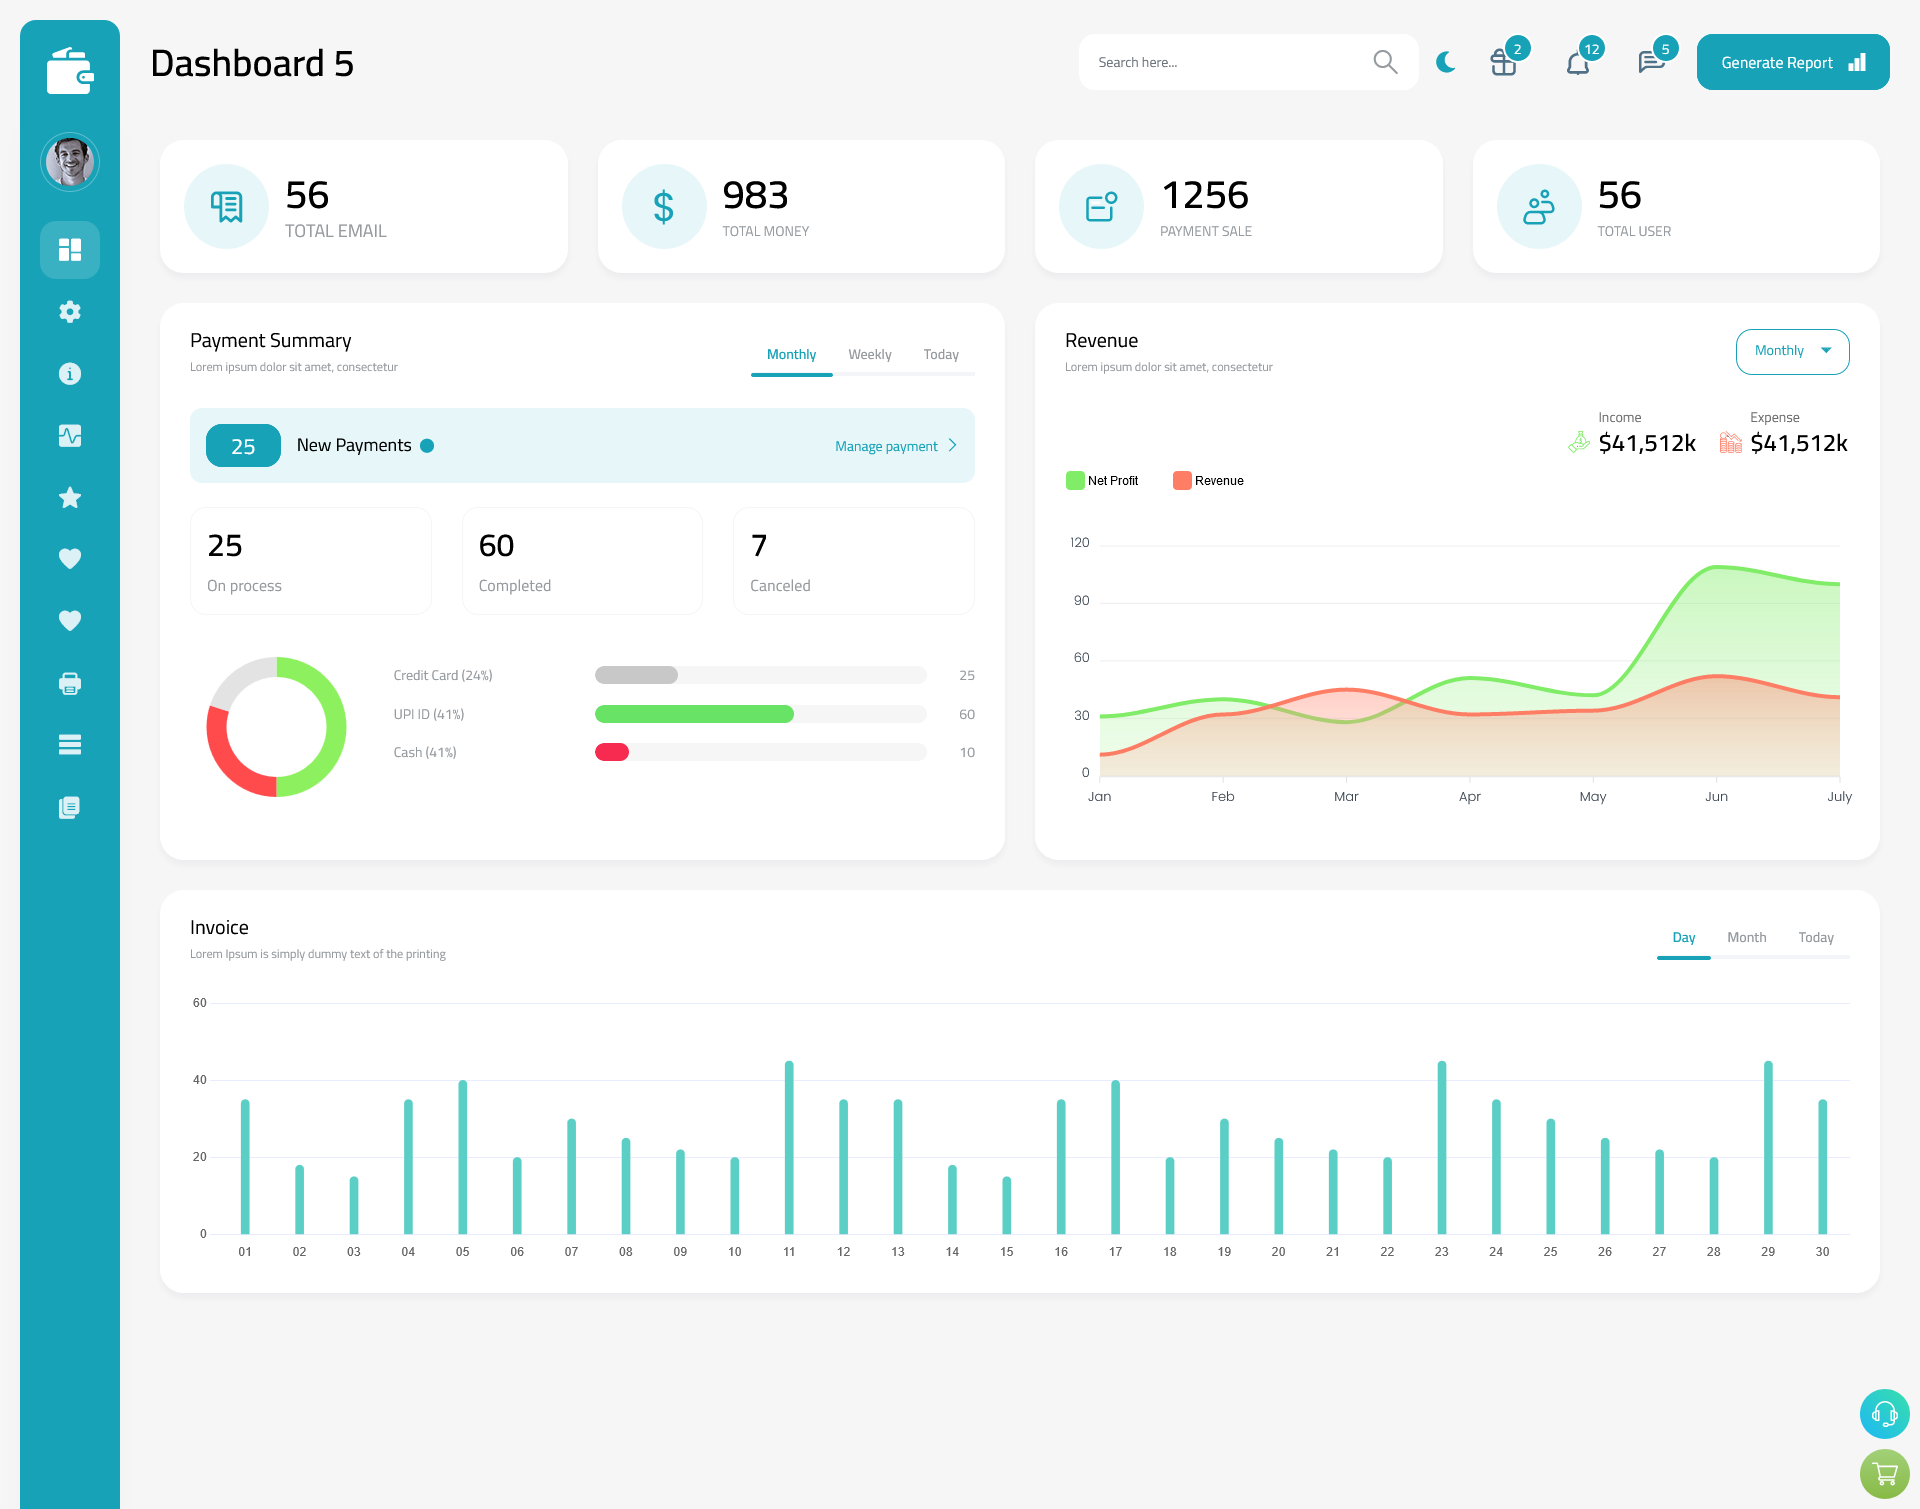Viewport: 1920px width, 1509px height.
Task: Switch Revenue chart to Monthly view
Action: coord(1791,349)
